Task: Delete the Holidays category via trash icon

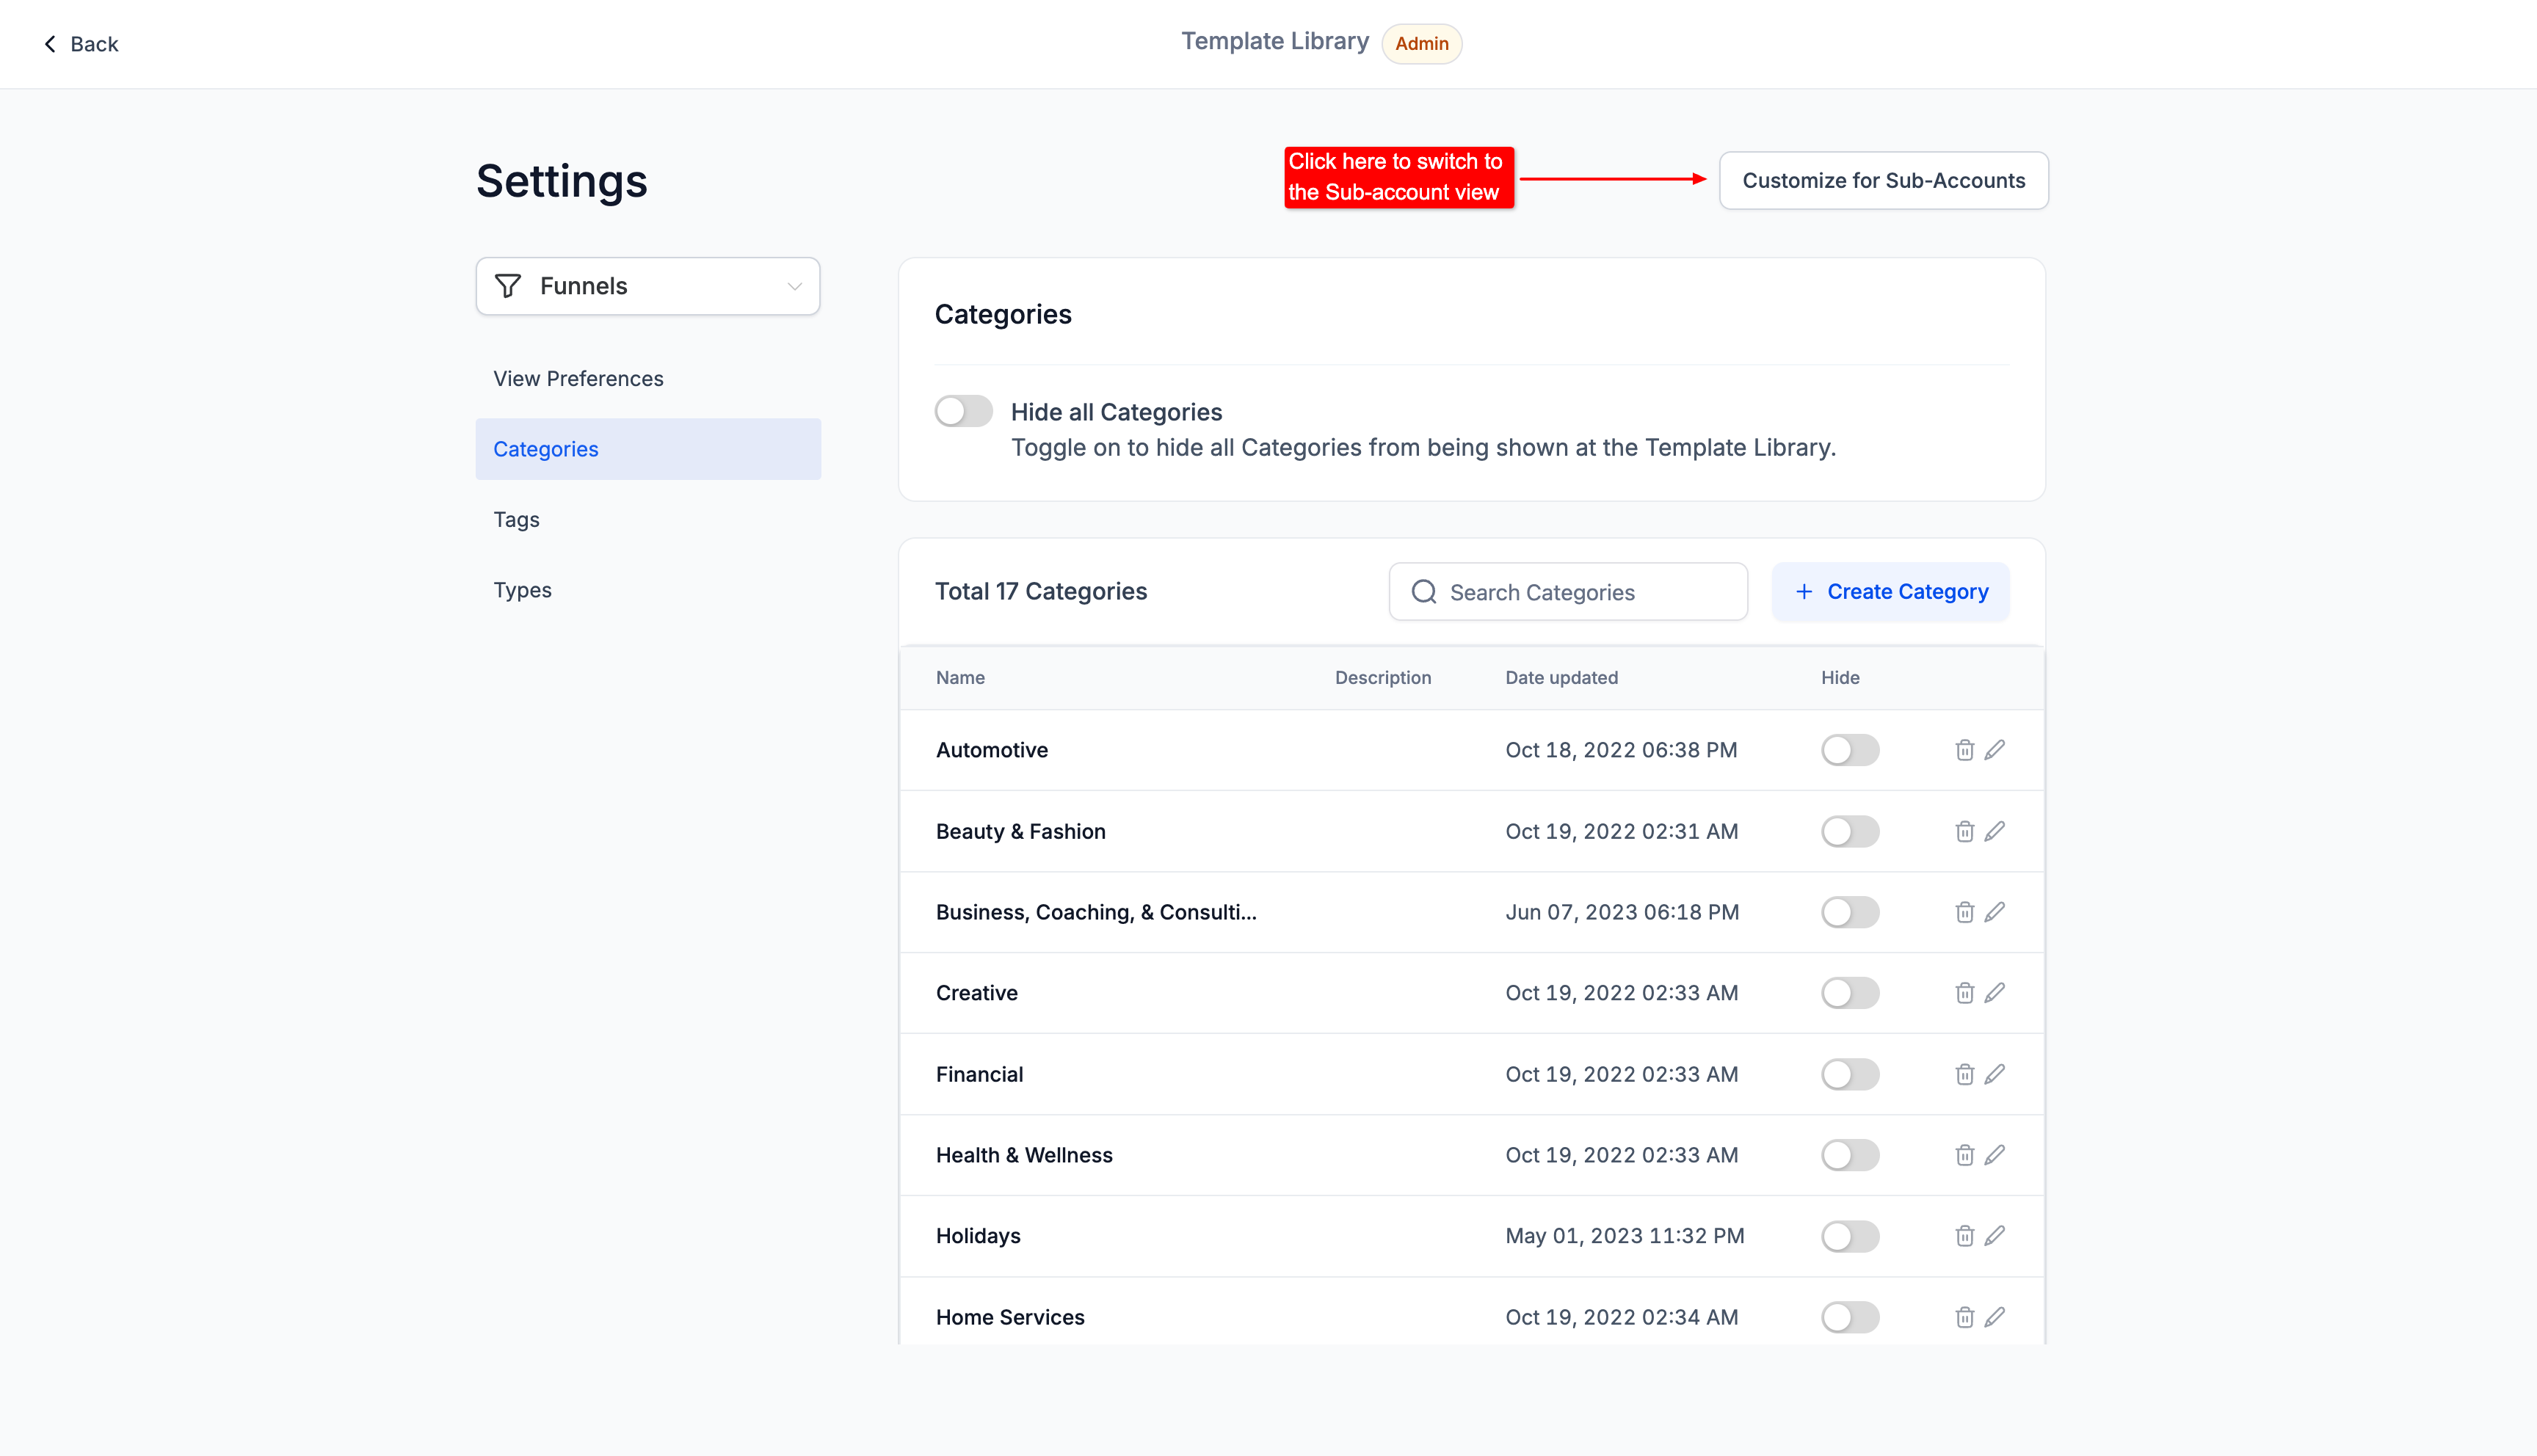Action: click(1964, 1236)
